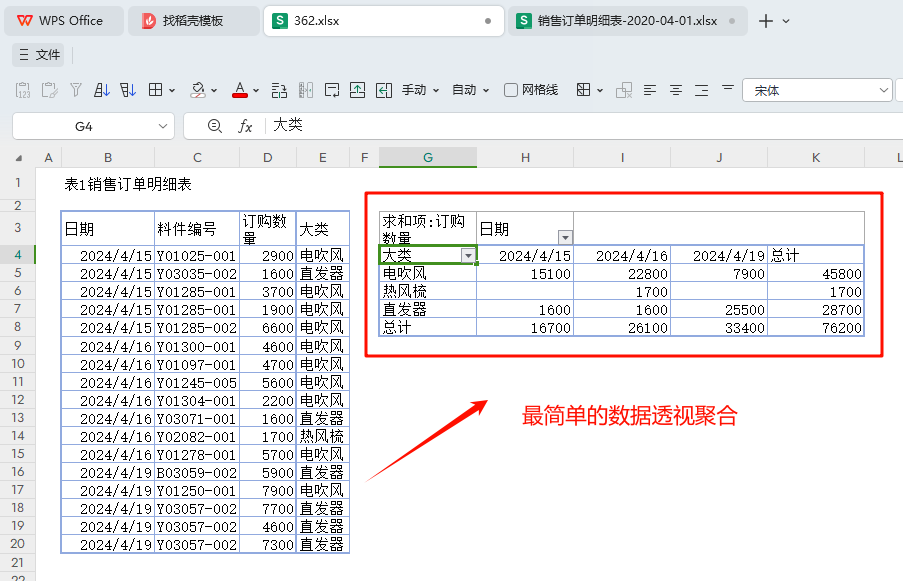Align text right
The image size is (903, 581).
click(701, 90)
